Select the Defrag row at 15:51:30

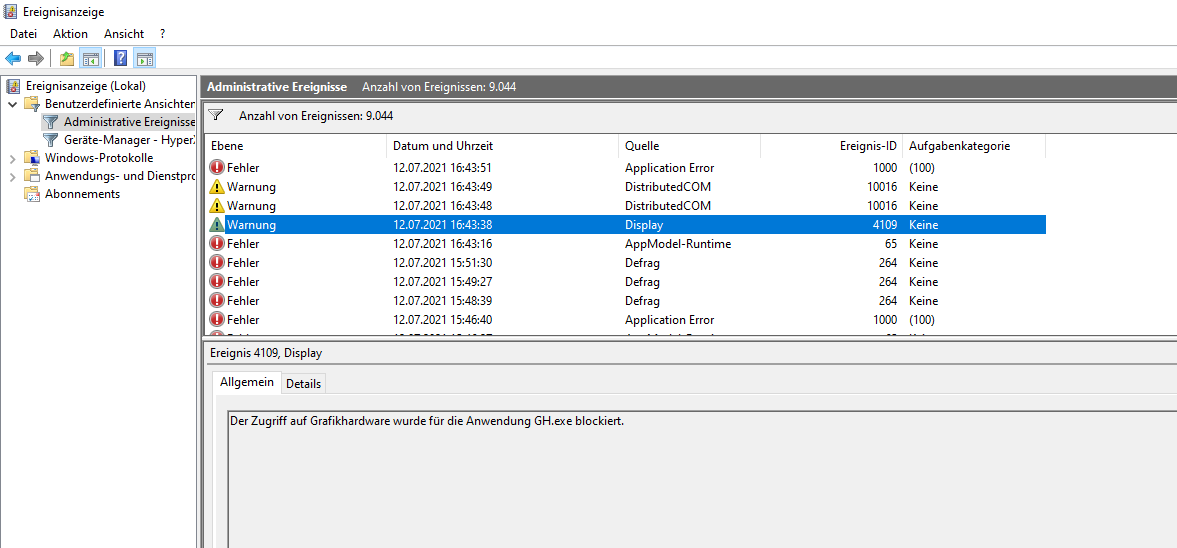click(x=625, y=263)
